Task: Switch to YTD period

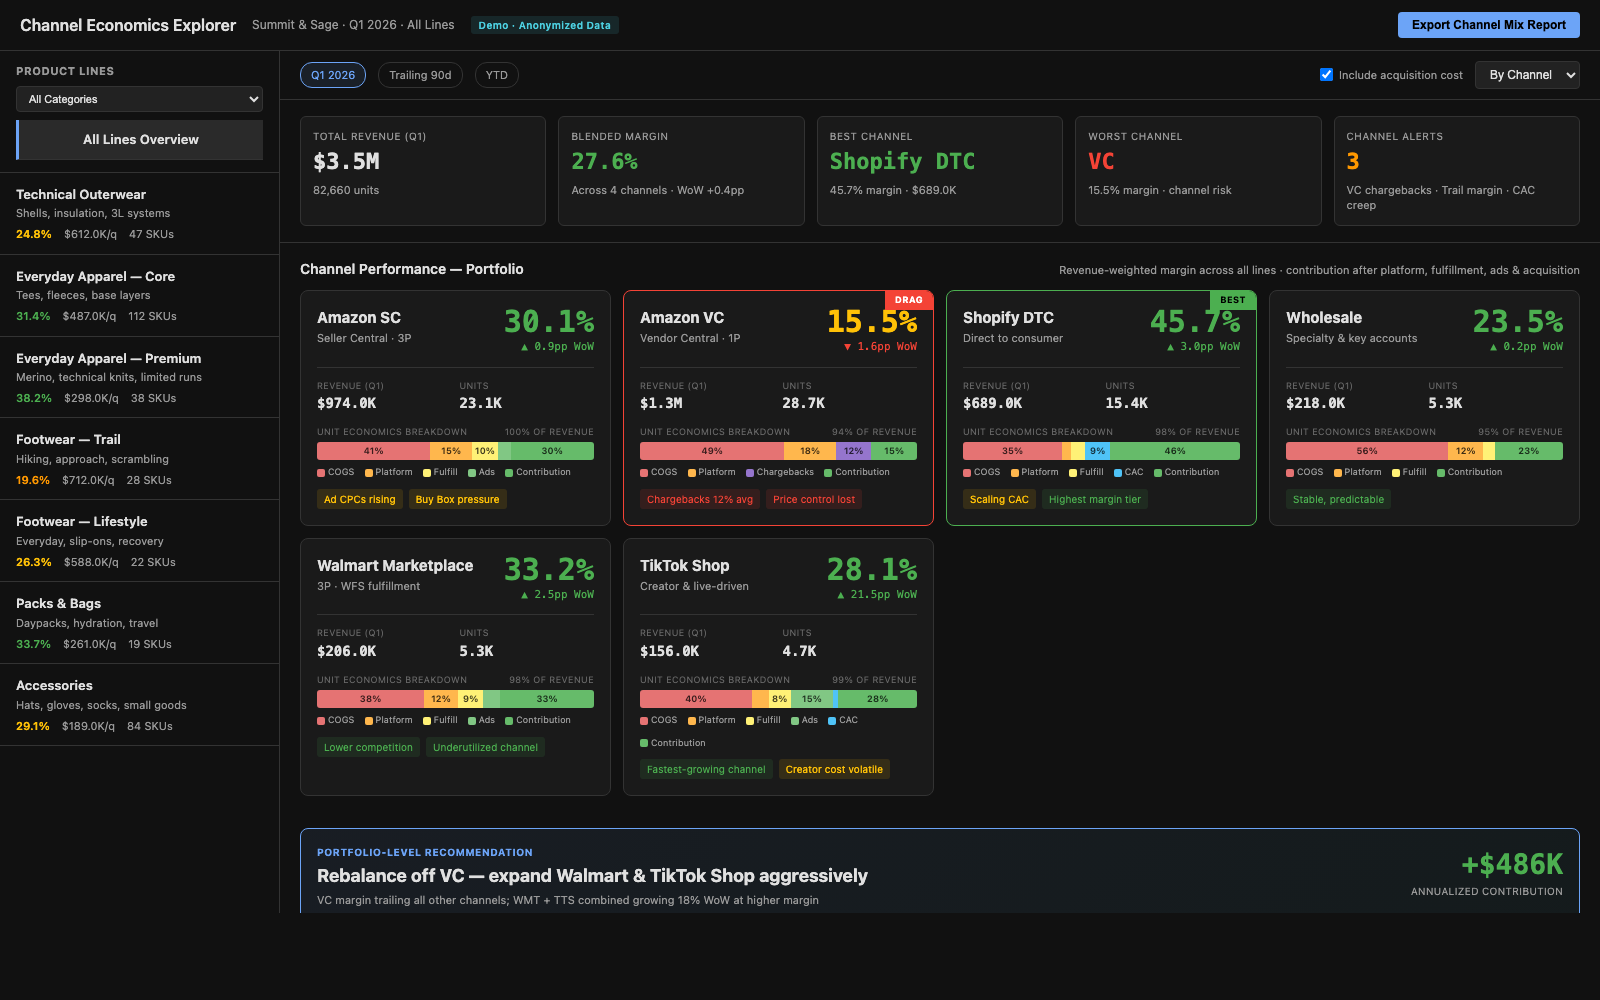Action: (497, 75)
